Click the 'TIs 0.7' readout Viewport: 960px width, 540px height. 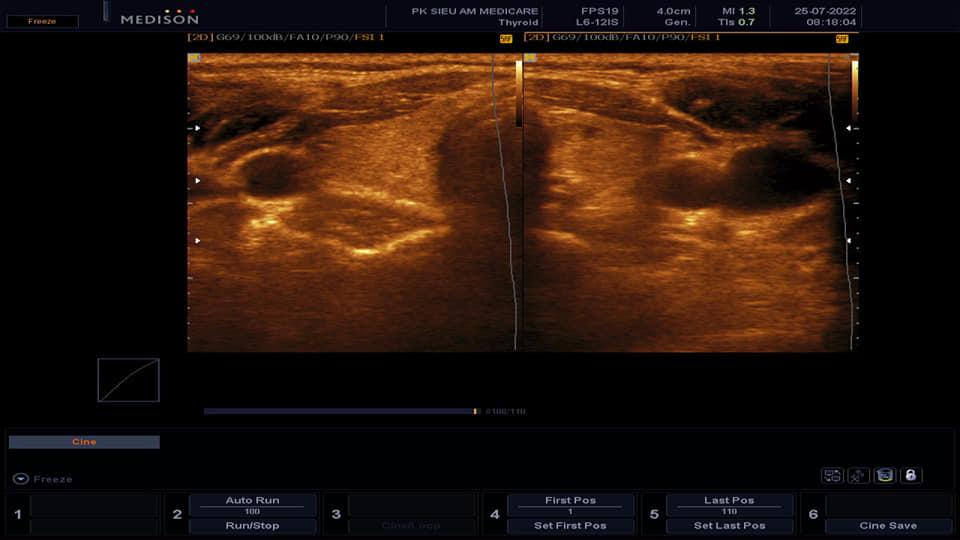[737, 22]
